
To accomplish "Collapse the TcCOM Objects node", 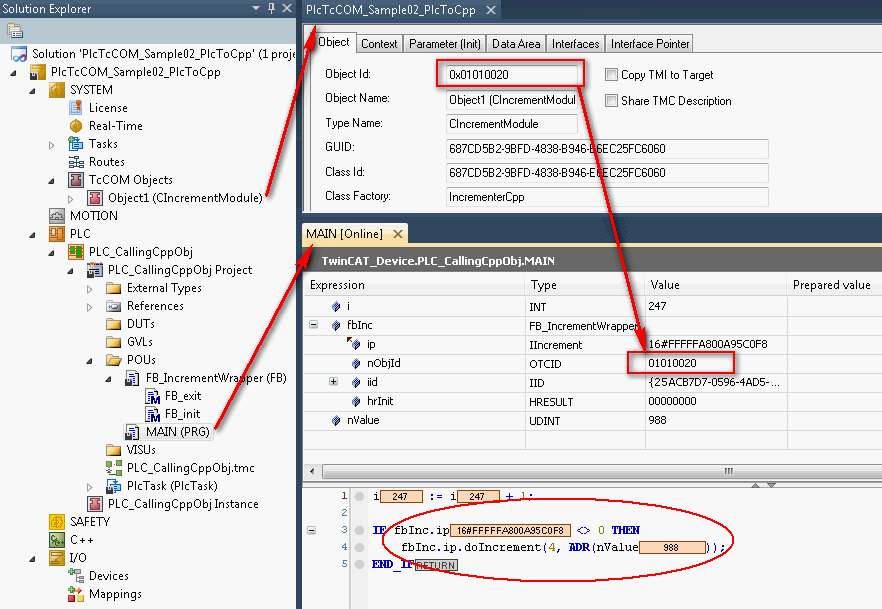I will (51, 181).
